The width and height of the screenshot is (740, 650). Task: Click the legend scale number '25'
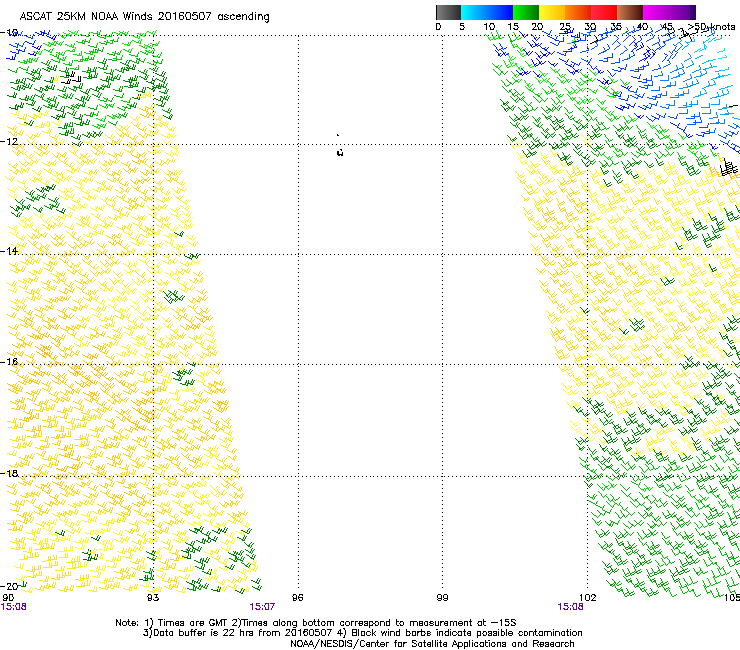pyautogui.click(x=565, y=27)
